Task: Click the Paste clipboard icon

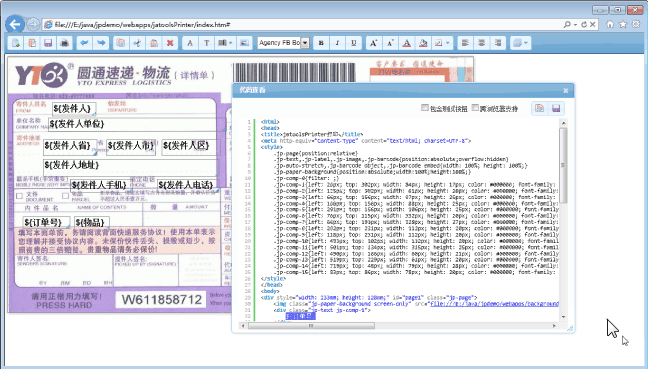Action: click(154, 43)
